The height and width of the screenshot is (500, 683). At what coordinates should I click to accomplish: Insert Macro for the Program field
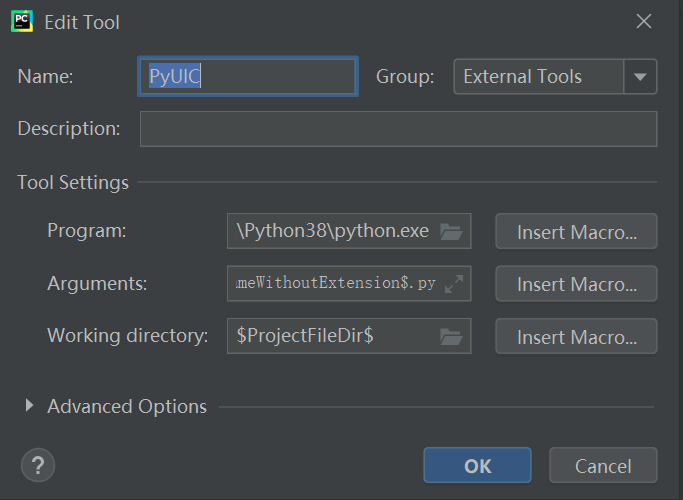(576, 231)
